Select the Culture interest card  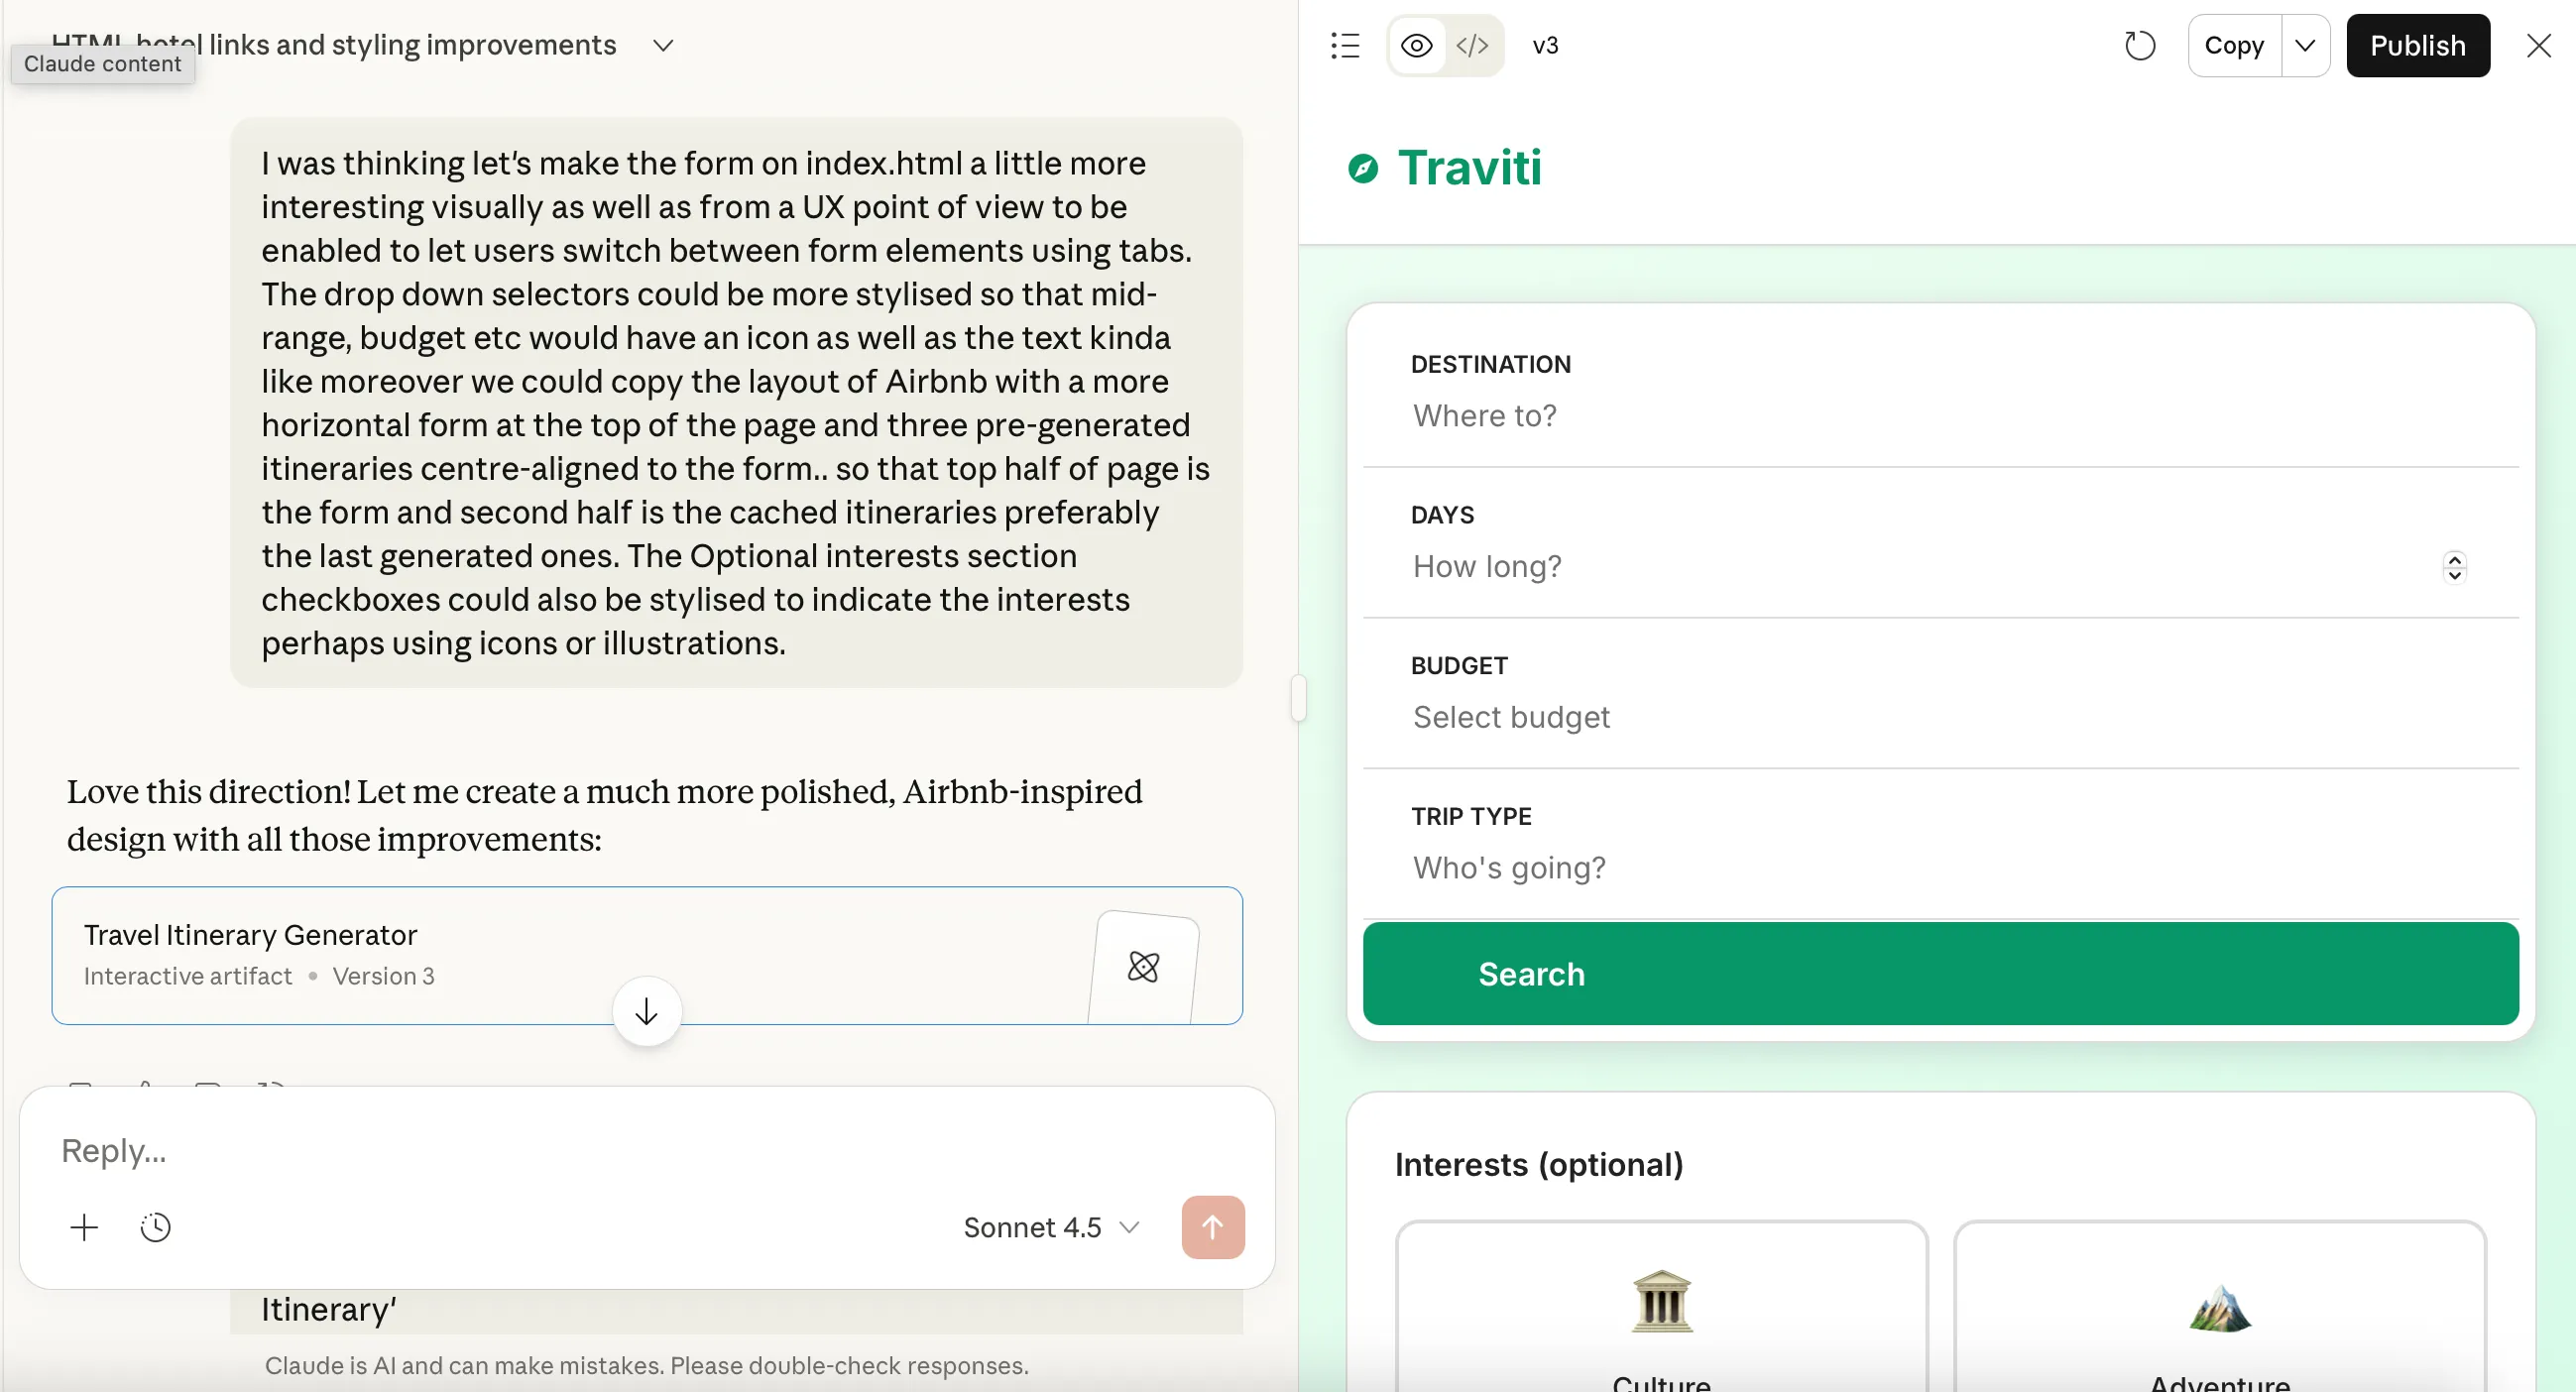click(1661, 1310)
